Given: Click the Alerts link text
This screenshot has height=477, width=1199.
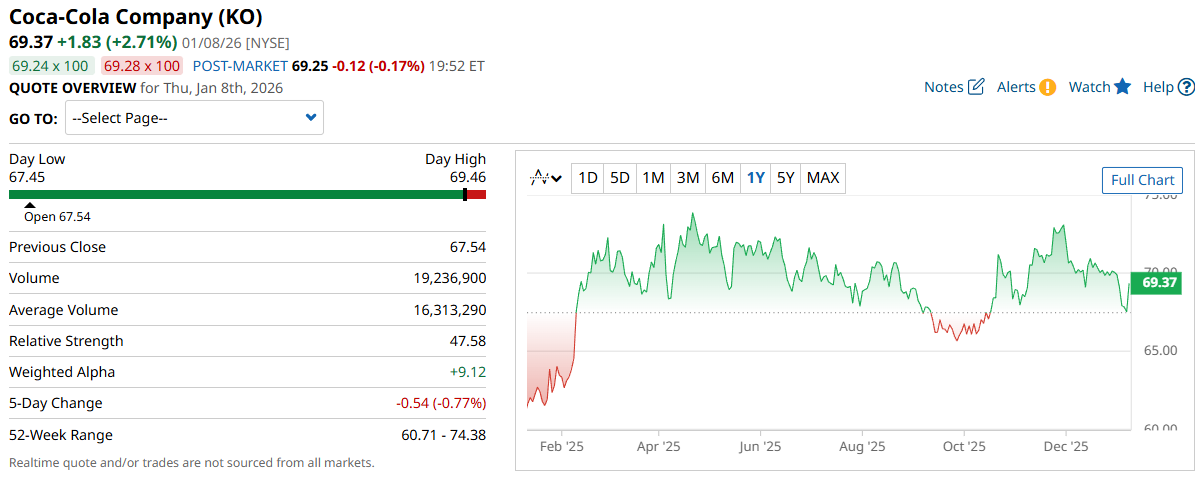Looking at the screenshot, I should tap(1016, 87).
